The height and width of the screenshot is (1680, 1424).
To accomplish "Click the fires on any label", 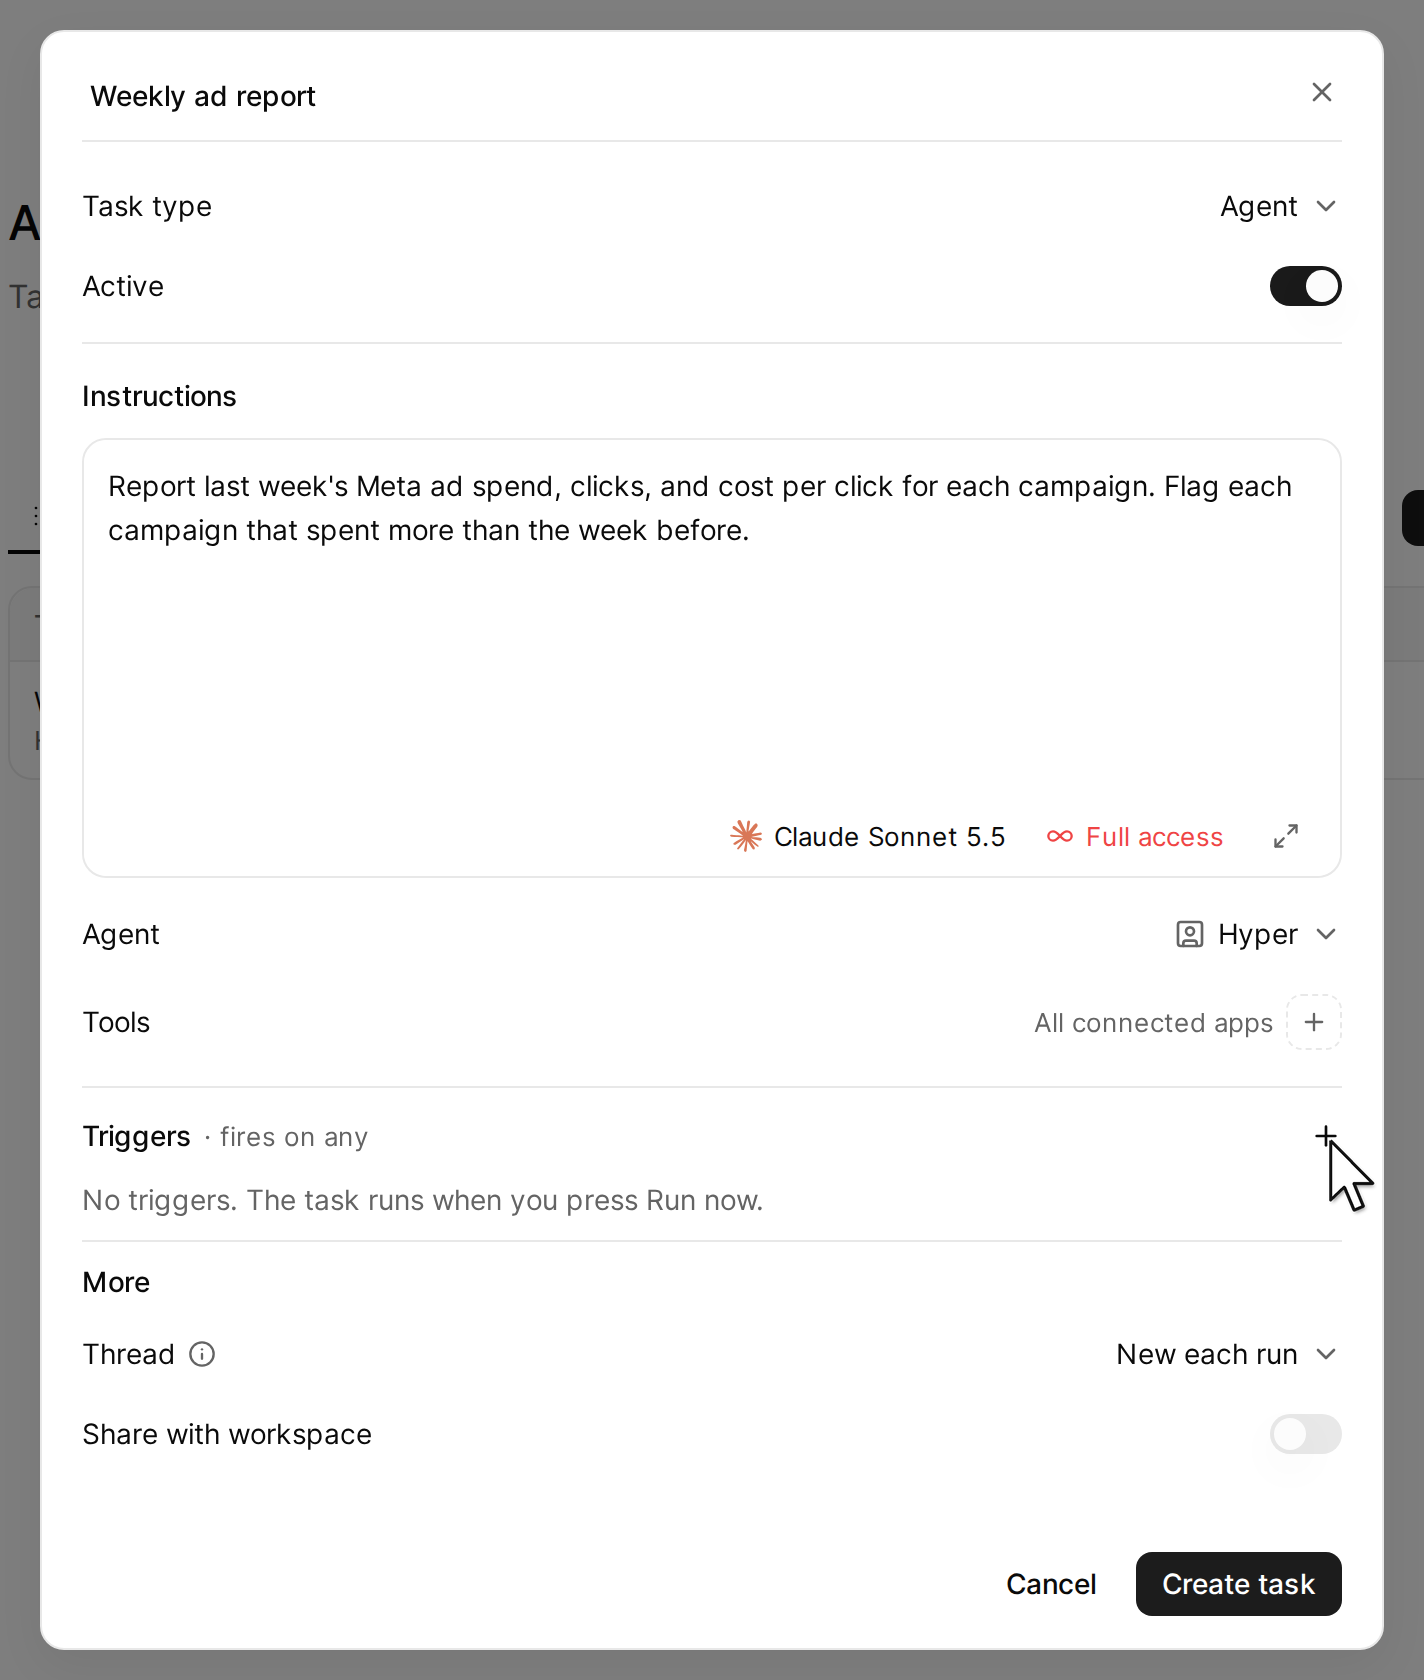I will 294,1137.
